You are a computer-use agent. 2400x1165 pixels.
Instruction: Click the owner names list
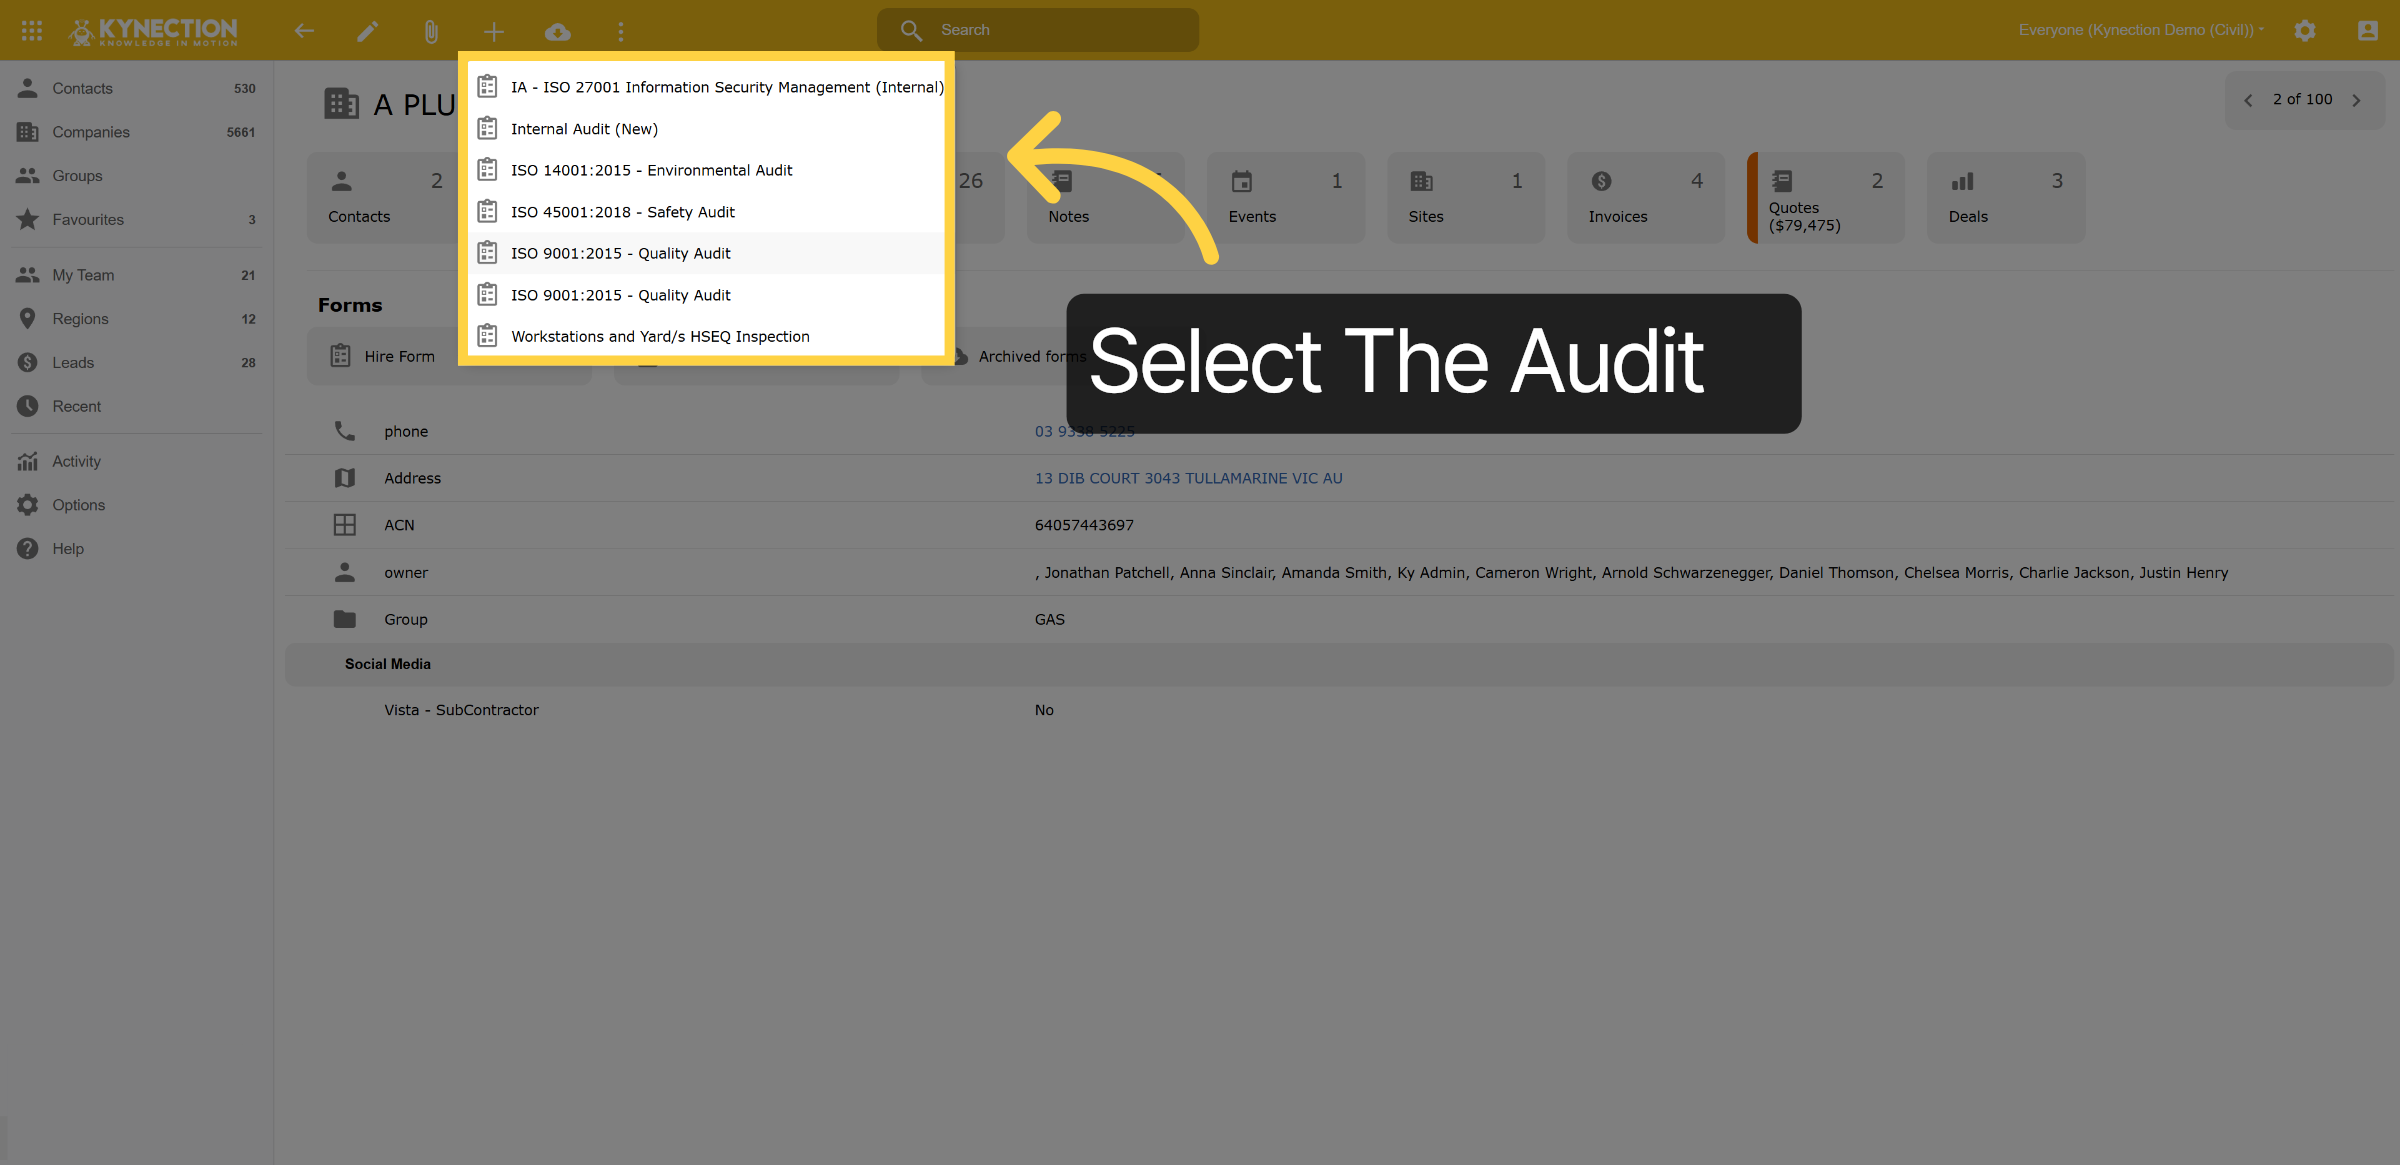pyautogui.click(x=1631, y=573)
